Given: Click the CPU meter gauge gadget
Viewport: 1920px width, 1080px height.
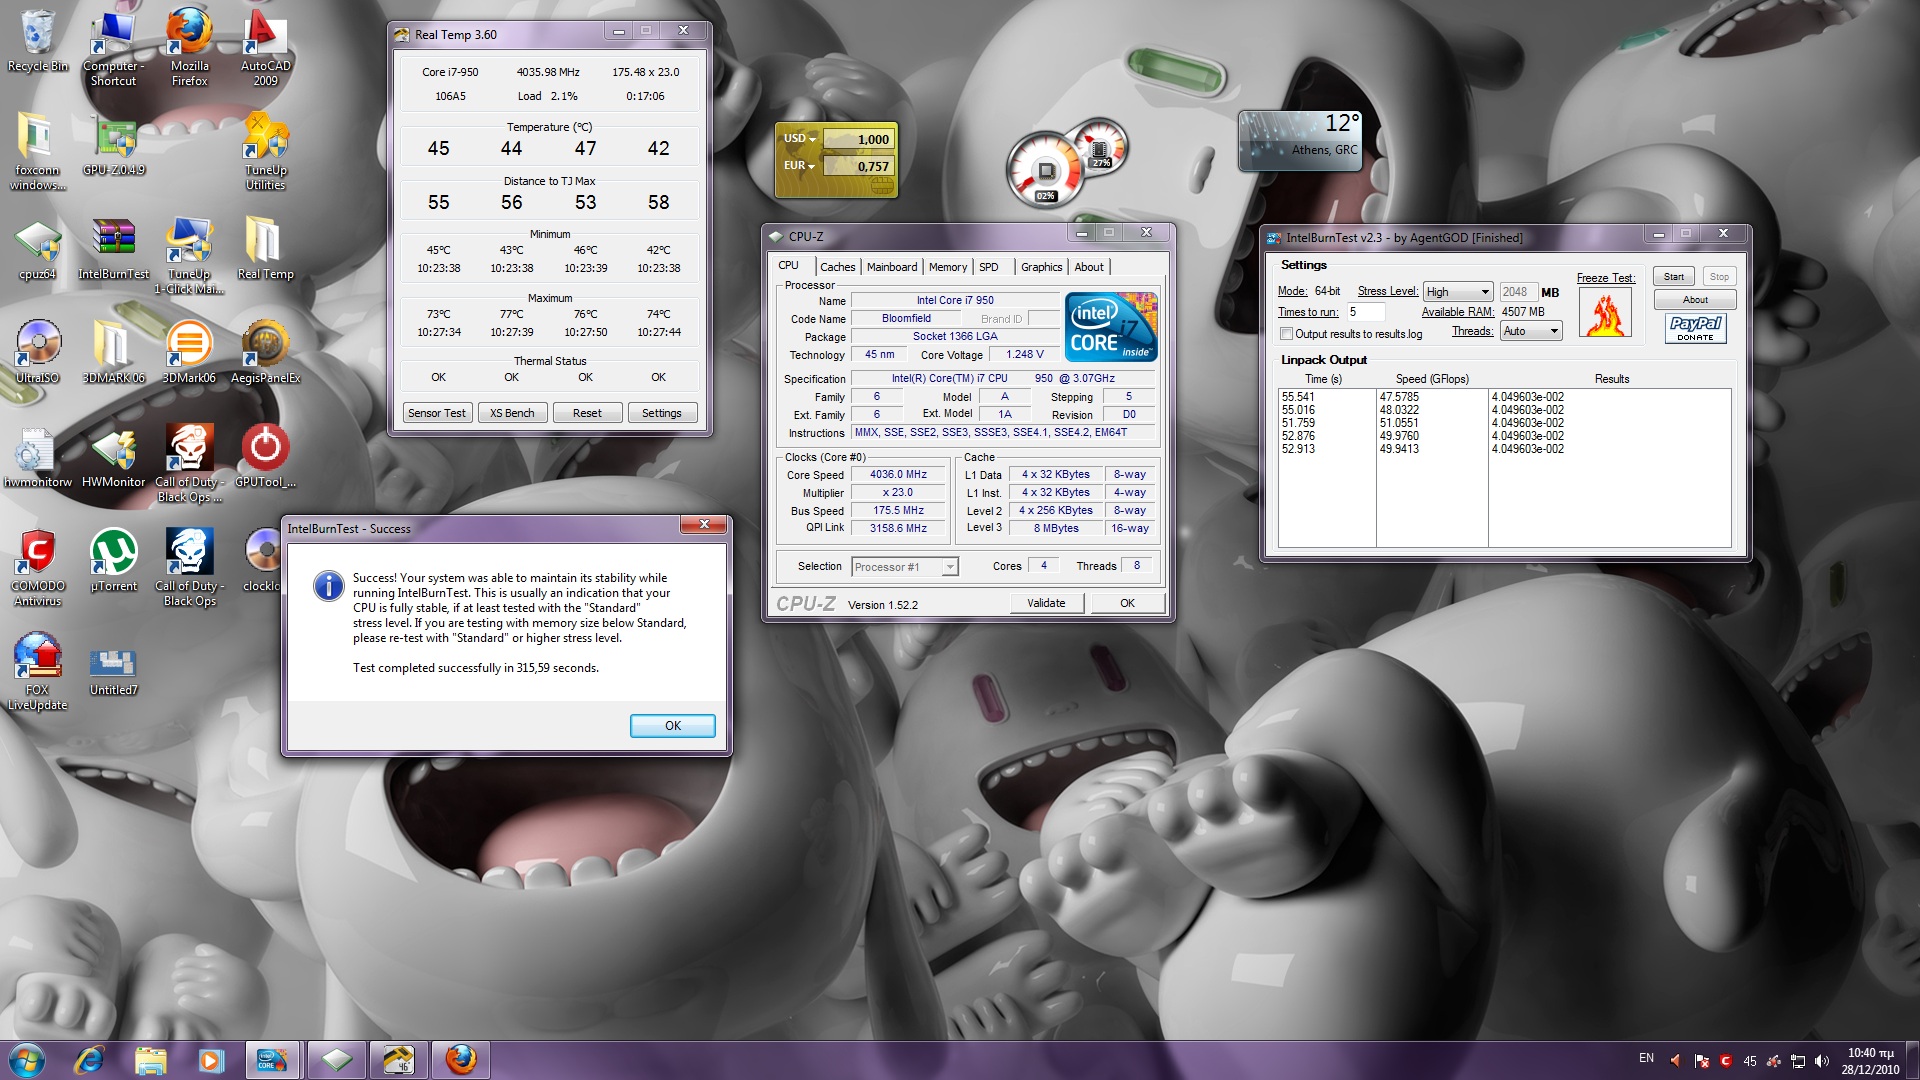Looking at the screenshot, I should (x=1045, y=170).
